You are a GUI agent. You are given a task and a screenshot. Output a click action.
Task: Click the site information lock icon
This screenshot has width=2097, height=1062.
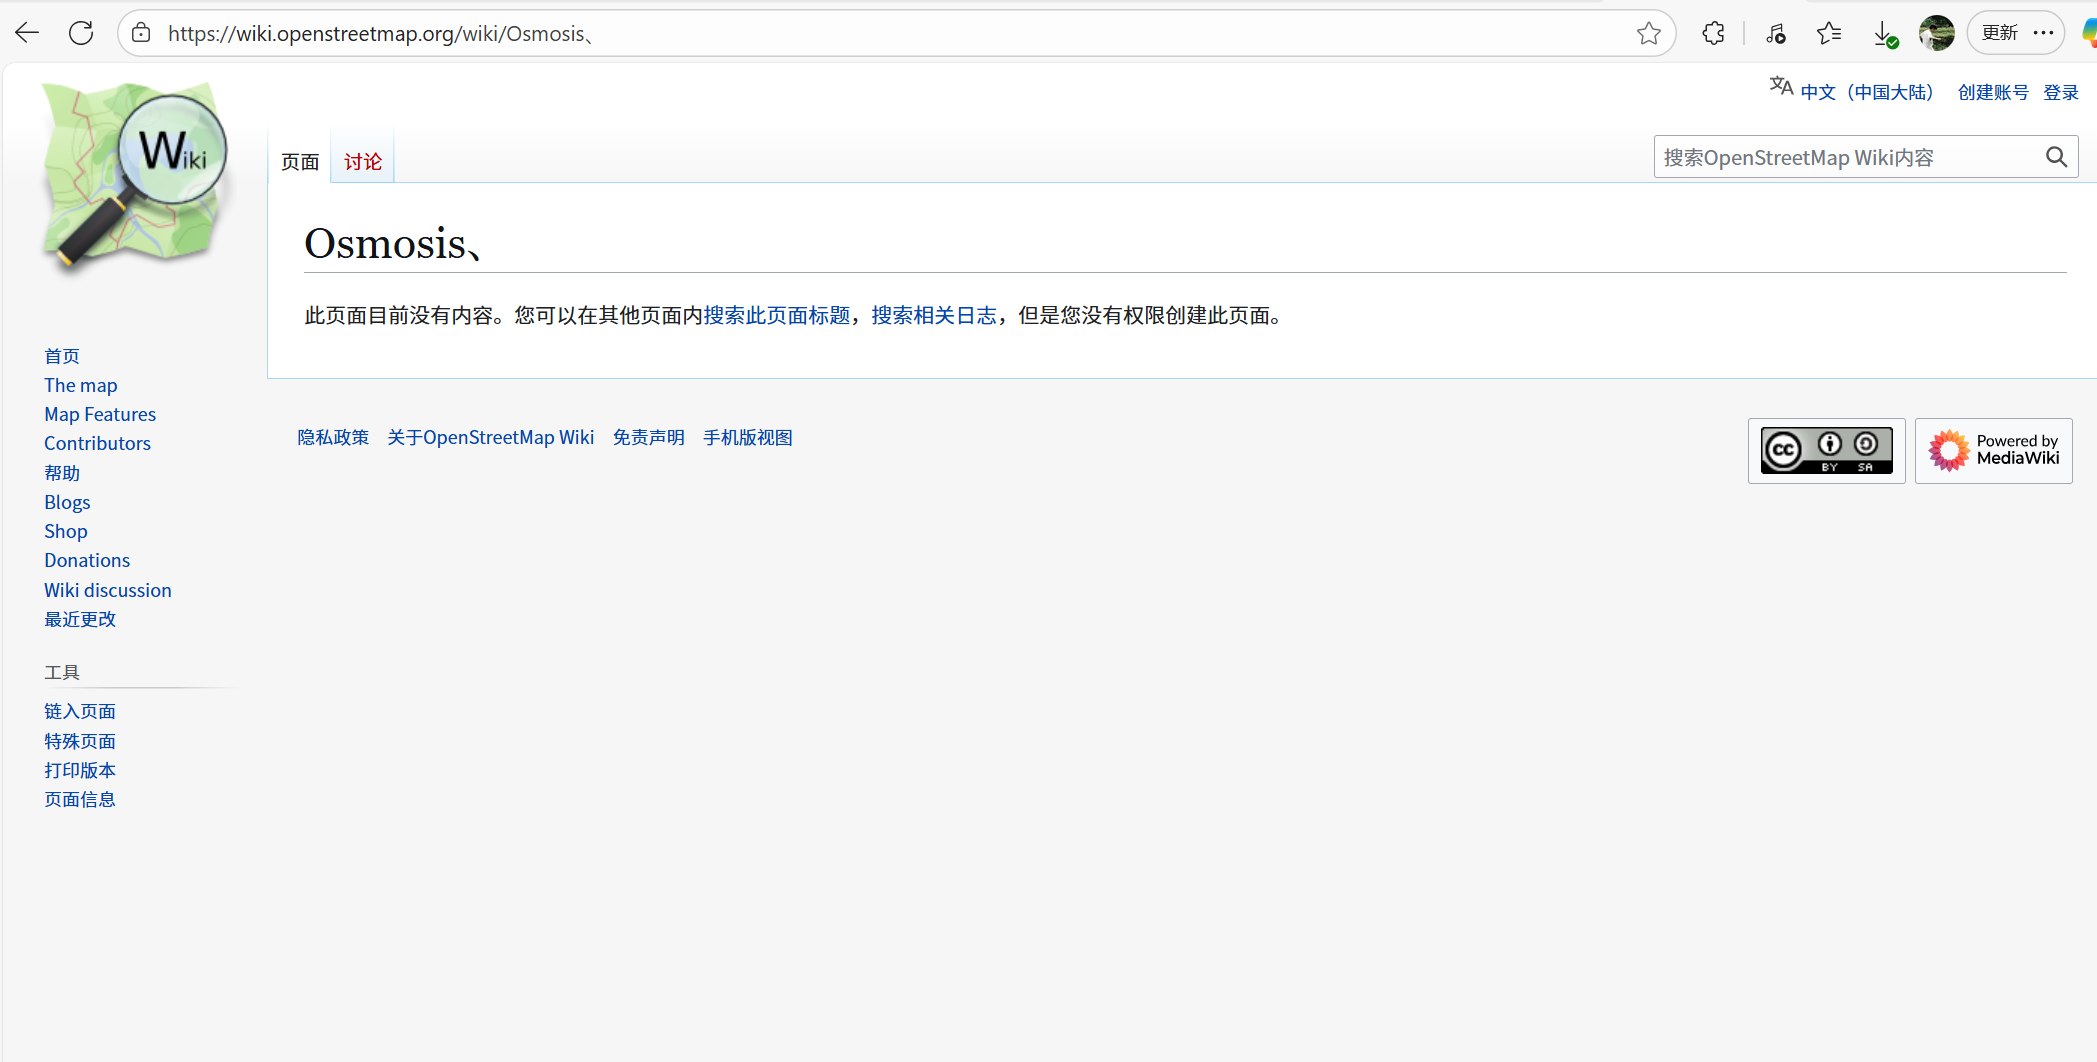coord(142,33)
